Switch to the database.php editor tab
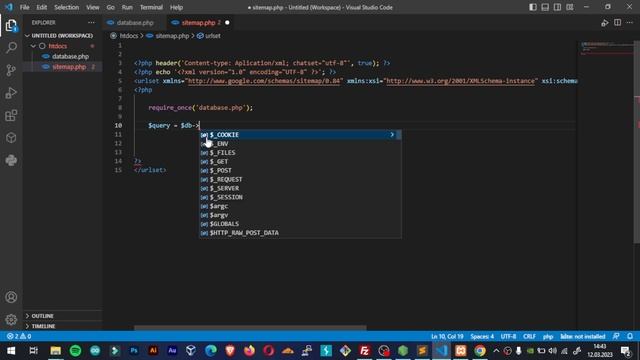This screenshot has width=640, height=360. [x=135, y=23]
